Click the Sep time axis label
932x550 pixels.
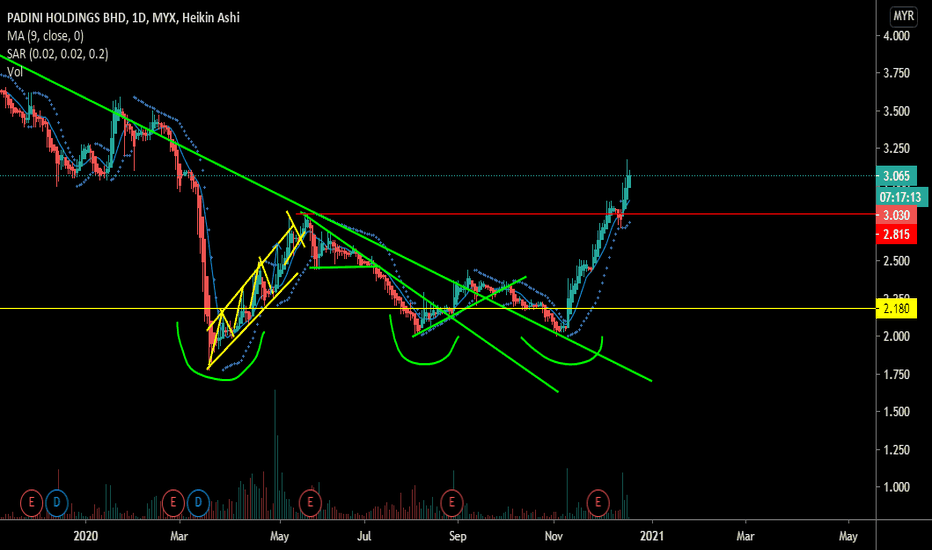(x=458, y=536)
